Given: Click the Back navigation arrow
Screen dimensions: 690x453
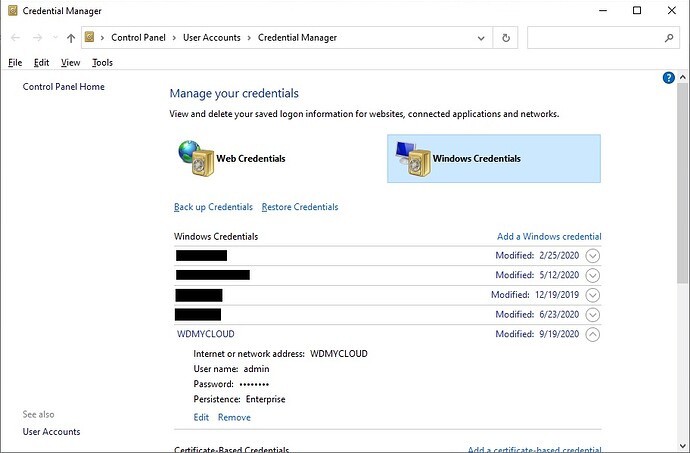Looking at the screenshot, I should [15, 38].
